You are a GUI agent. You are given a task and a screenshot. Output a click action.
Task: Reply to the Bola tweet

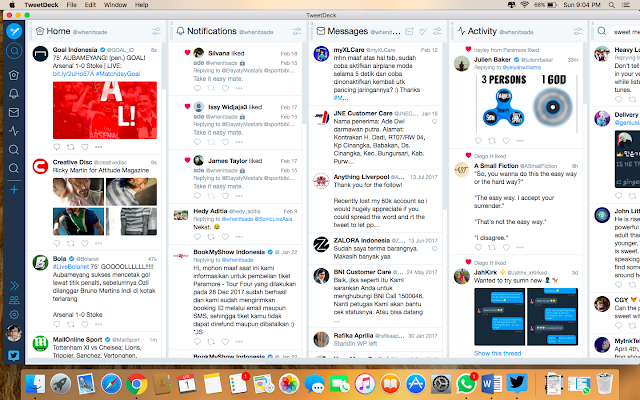pos(57,324)
